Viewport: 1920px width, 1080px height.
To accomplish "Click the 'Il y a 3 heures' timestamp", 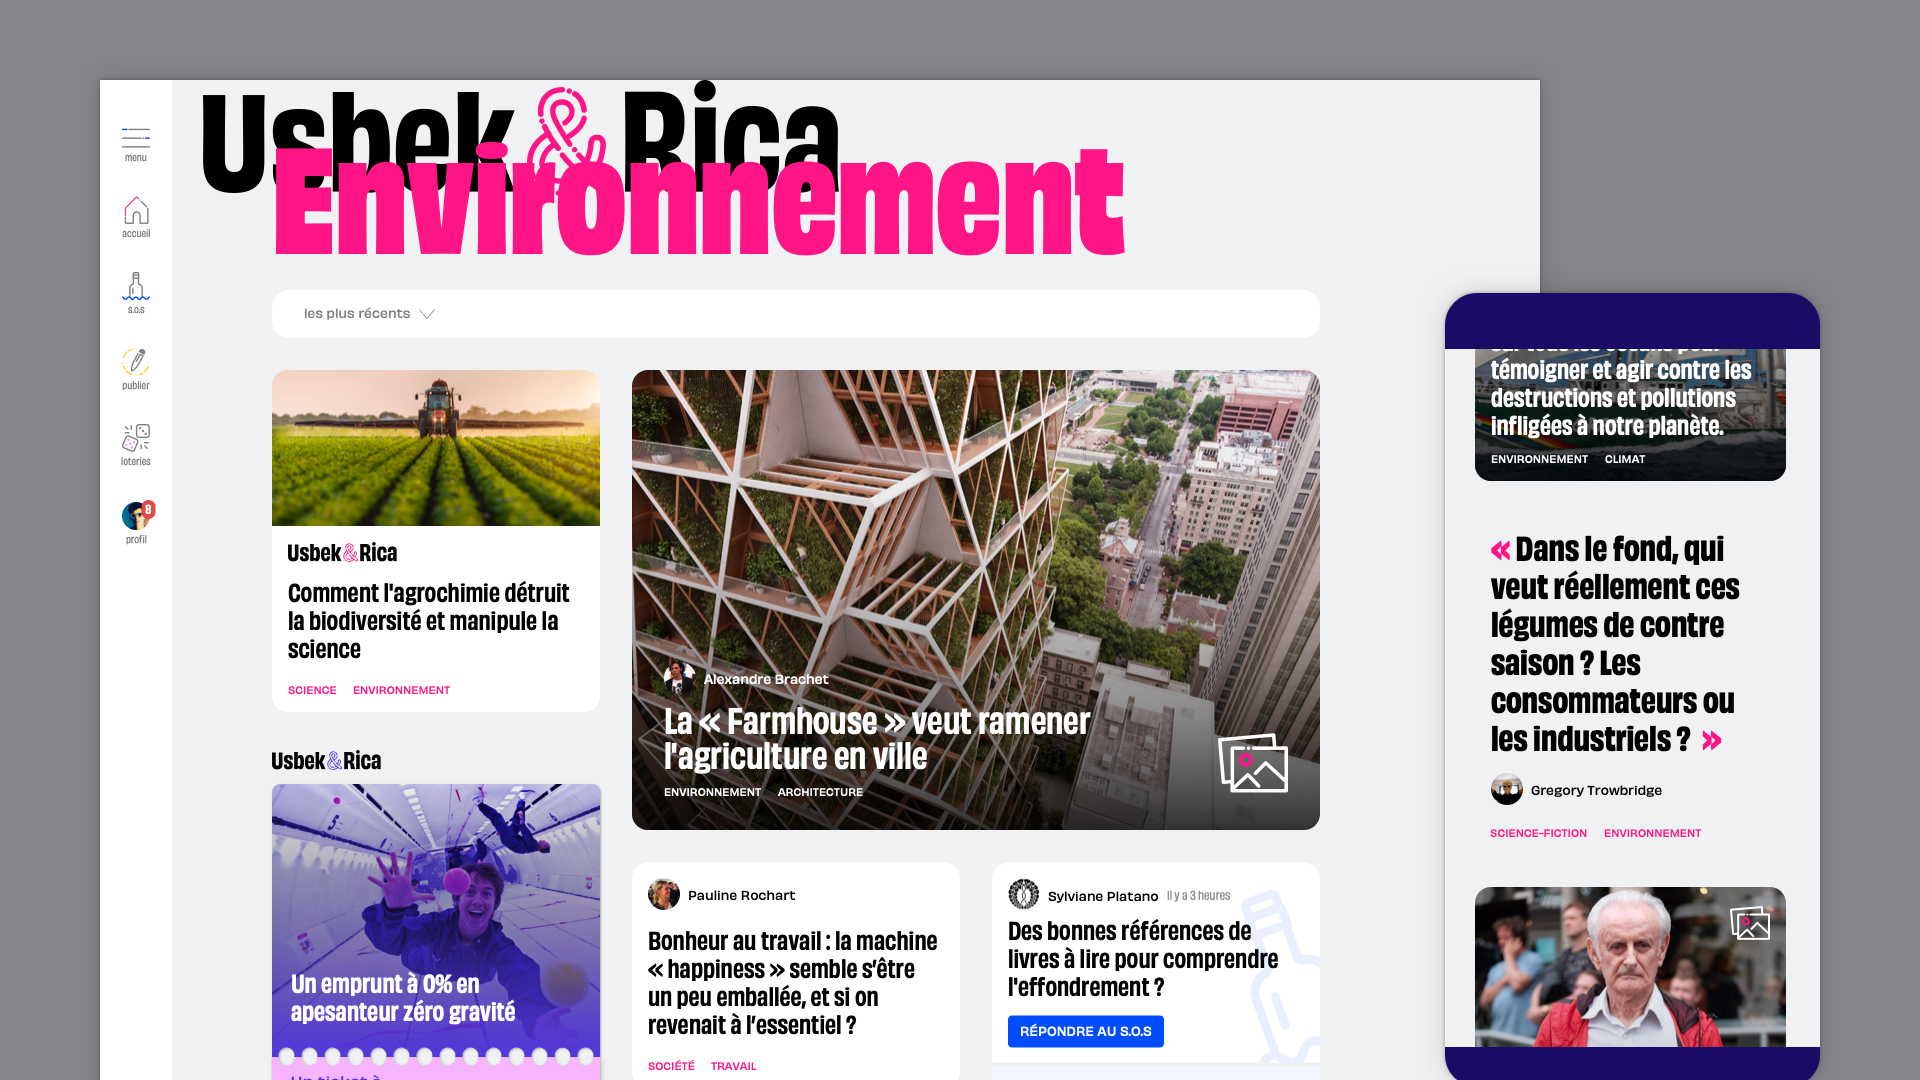I will point(1198,896).
